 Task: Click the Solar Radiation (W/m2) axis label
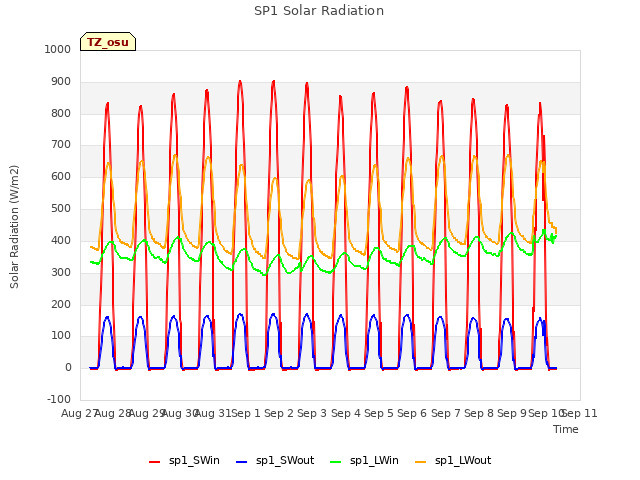point(14,227)
